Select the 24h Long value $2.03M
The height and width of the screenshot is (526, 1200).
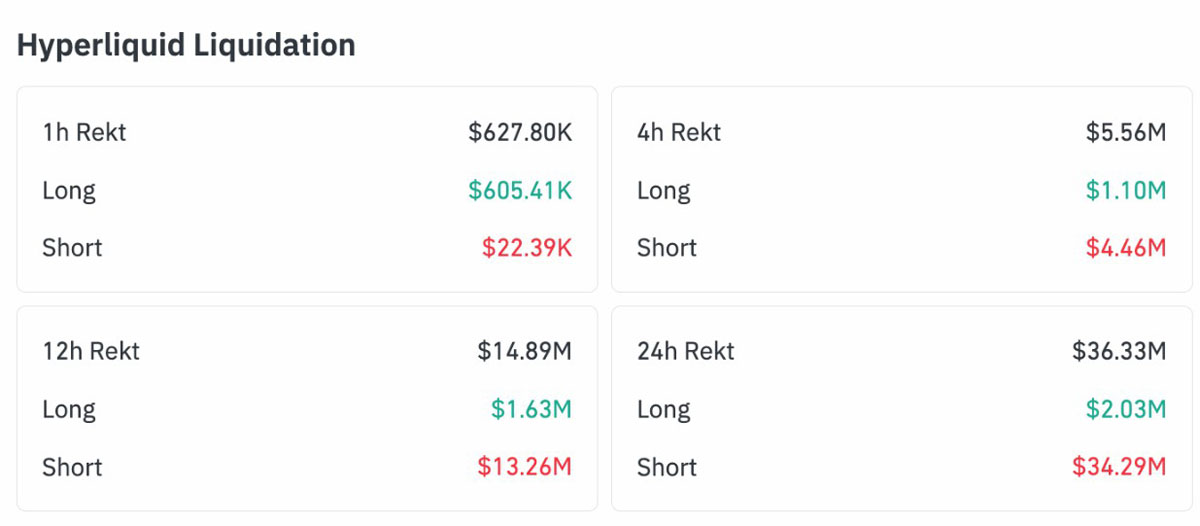(x=1126, y=409)
